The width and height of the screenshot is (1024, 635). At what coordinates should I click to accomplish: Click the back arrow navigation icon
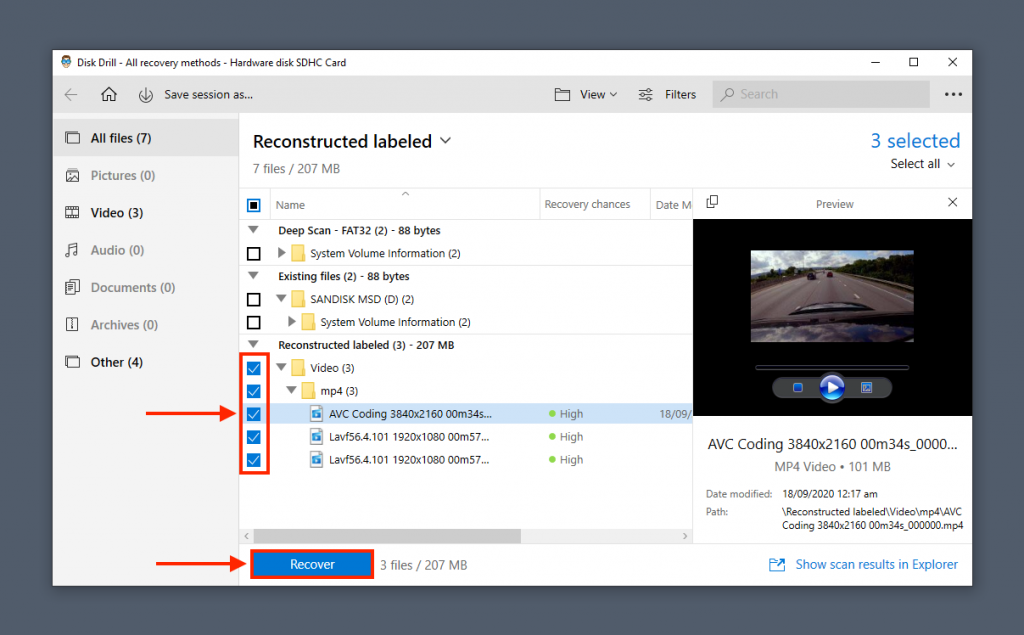(70, 94)
